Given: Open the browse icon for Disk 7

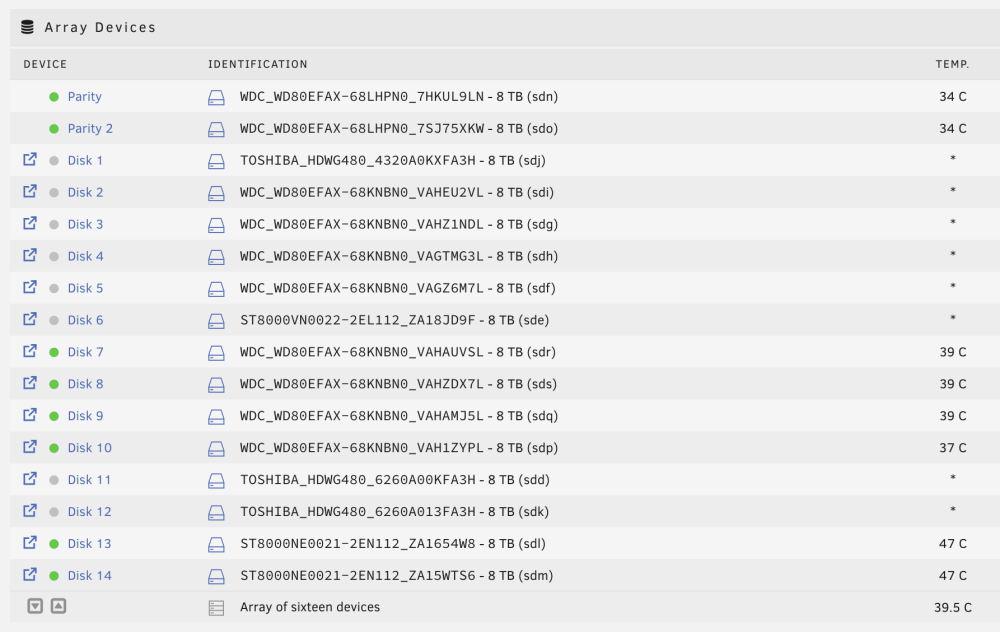Looking at the screenshot, I should 30,351.
